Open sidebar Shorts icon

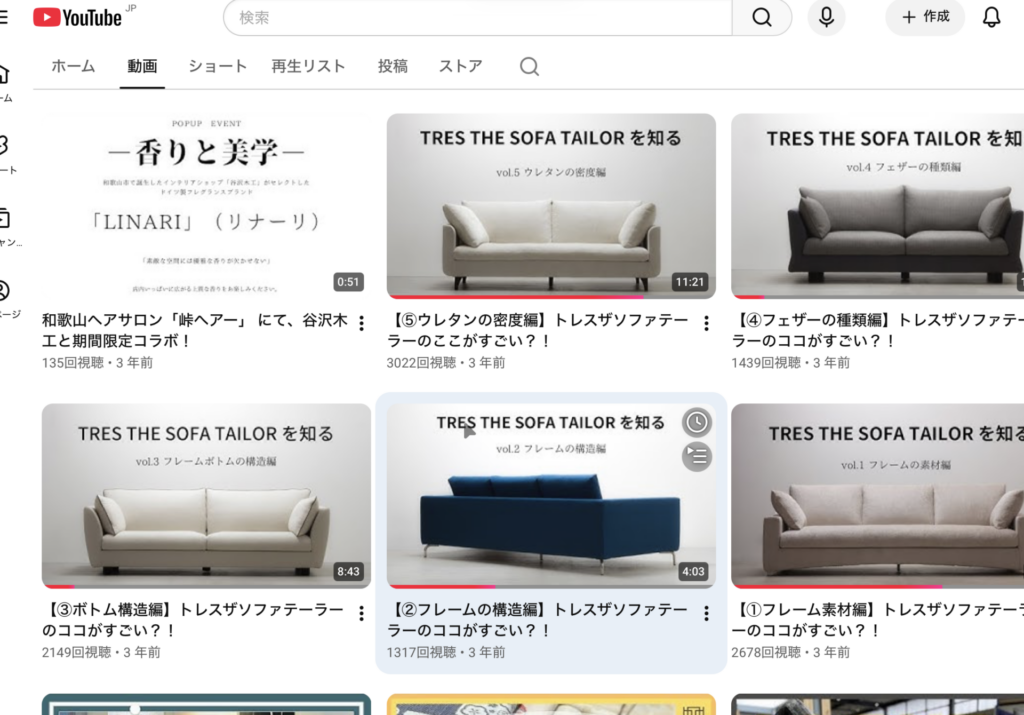[4, 145]
